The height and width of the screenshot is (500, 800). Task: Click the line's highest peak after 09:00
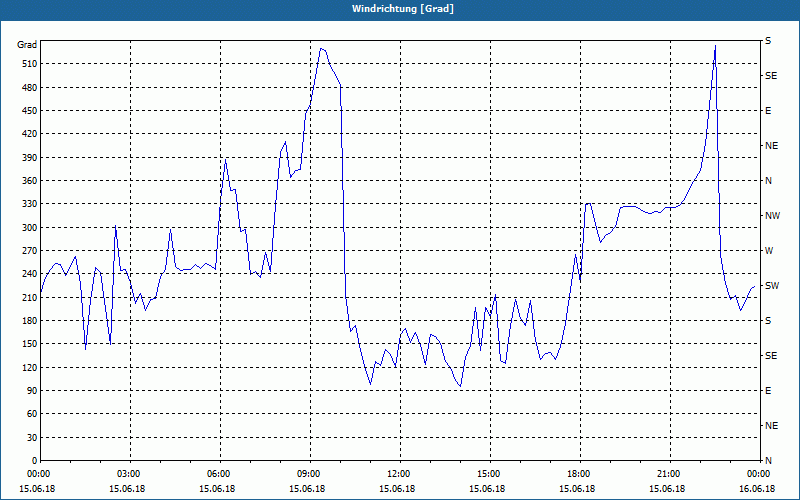pos(321,48)
